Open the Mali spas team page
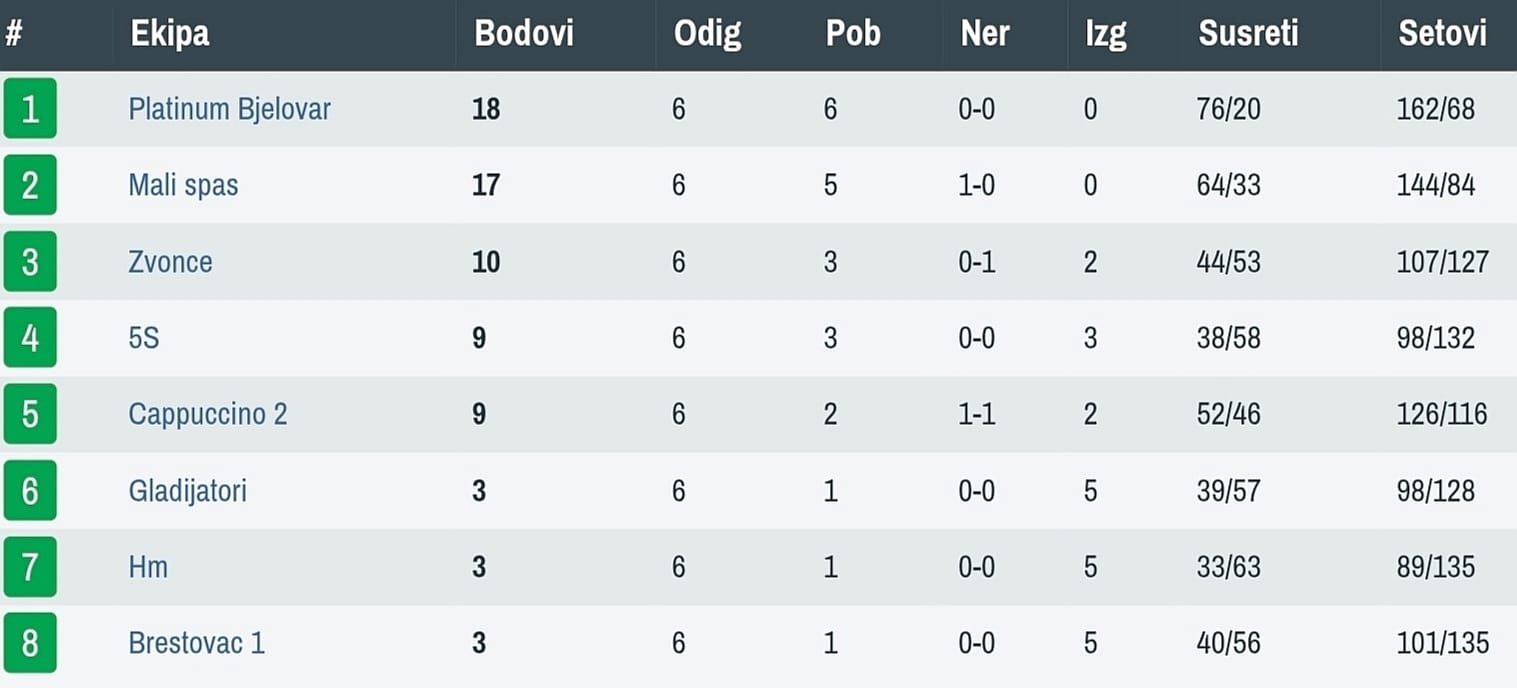The width and height of the screenshot is (1517, 688). 183,185
